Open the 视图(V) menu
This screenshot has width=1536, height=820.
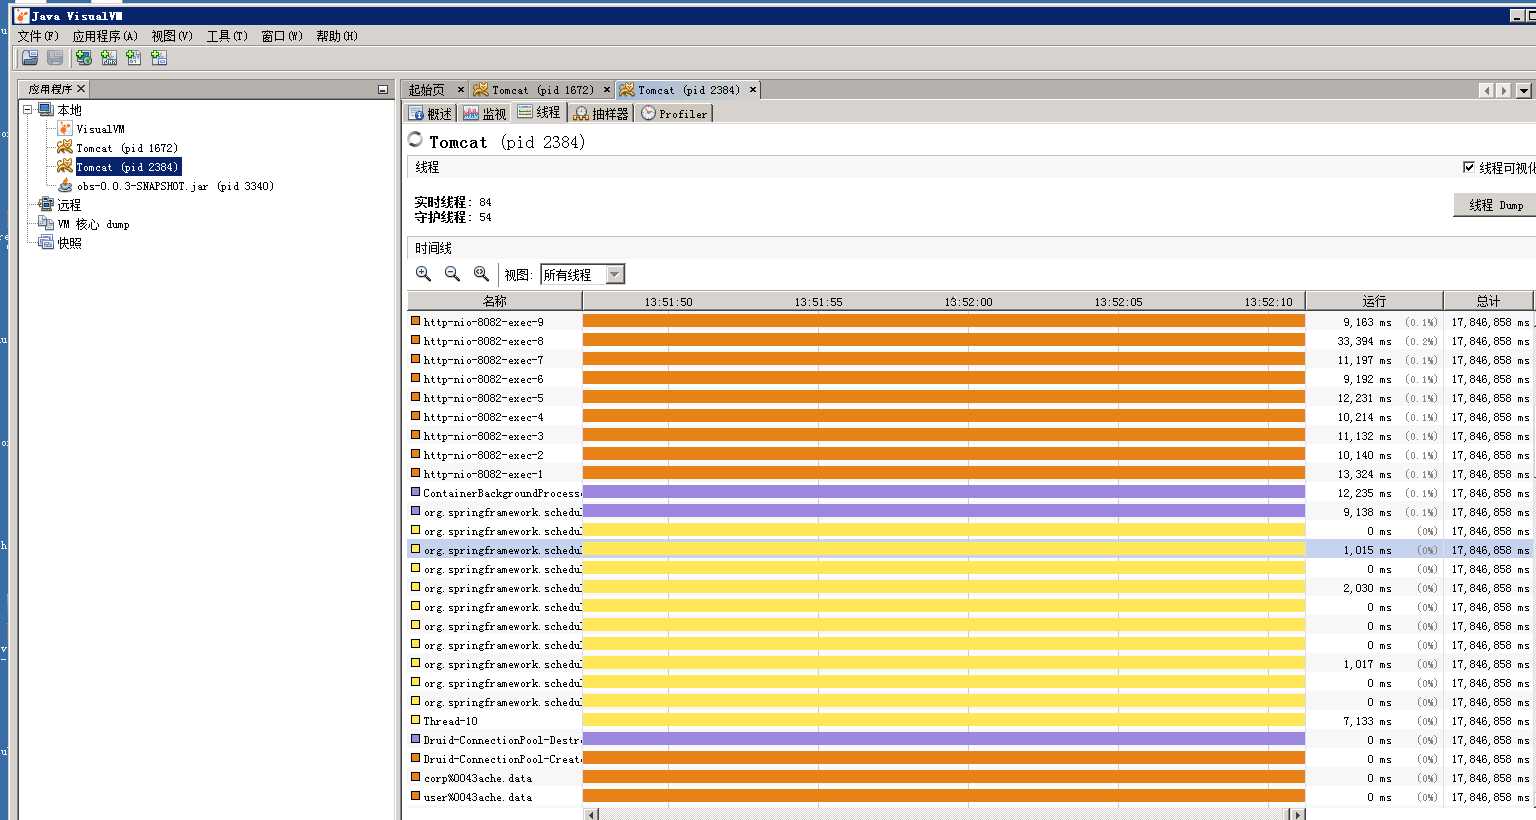click(172, 36)
